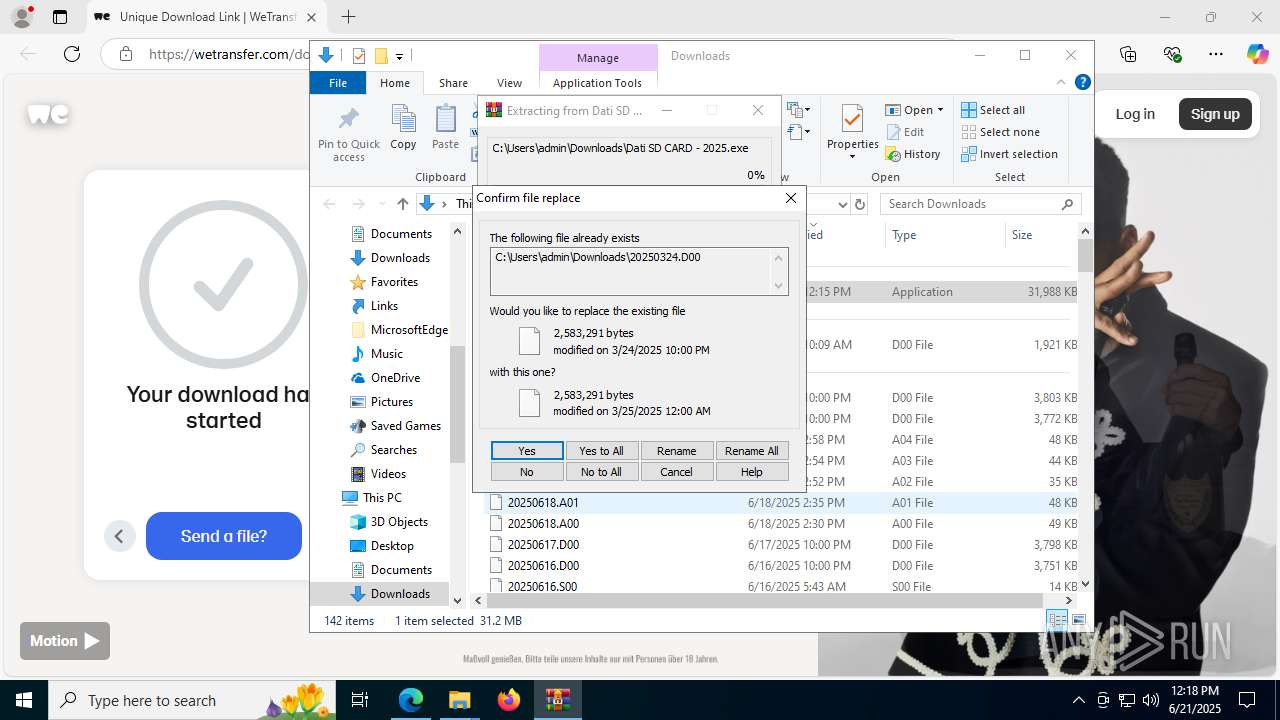Click Send a file? button
Image resolution: width=1280 pixels, height=720 pixels.
pos(224,536)
